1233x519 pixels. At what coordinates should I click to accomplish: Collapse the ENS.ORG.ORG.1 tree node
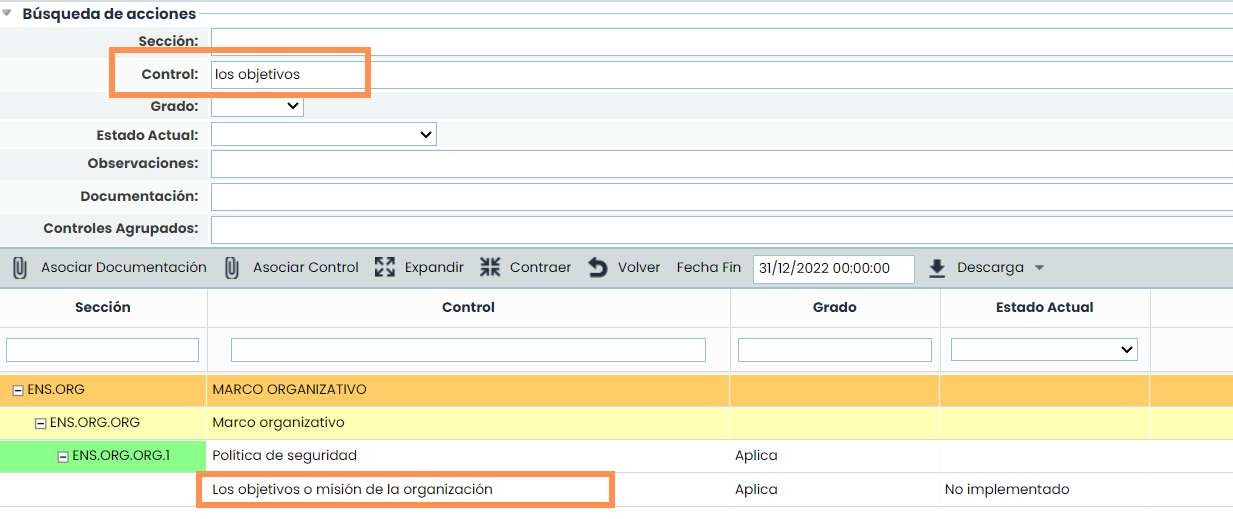[x=63, y=456]
